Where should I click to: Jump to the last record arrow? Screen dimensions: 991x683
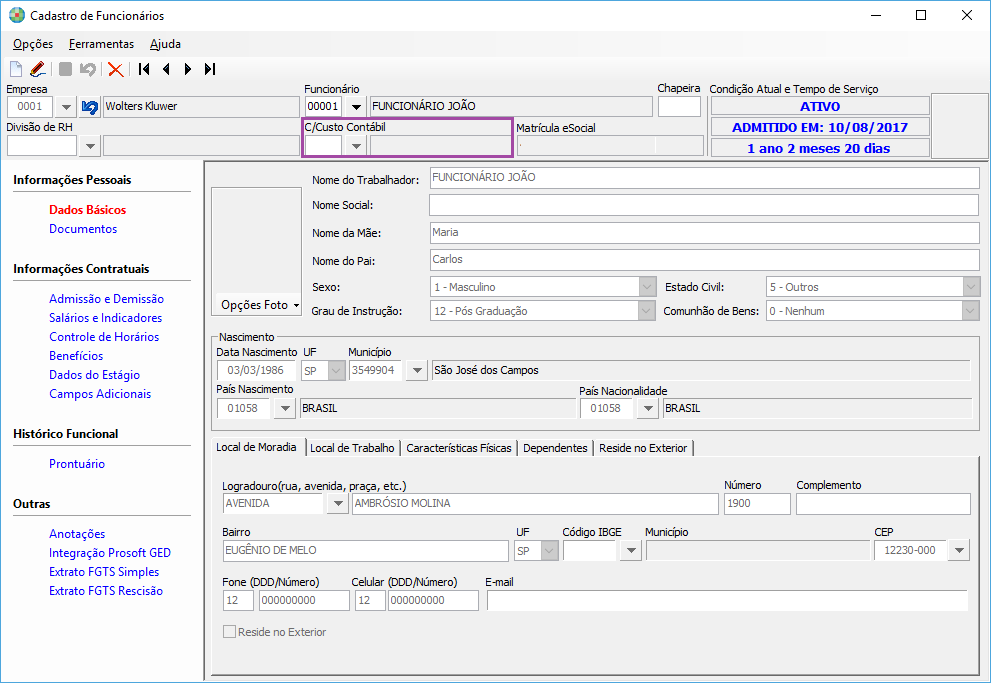210,69
